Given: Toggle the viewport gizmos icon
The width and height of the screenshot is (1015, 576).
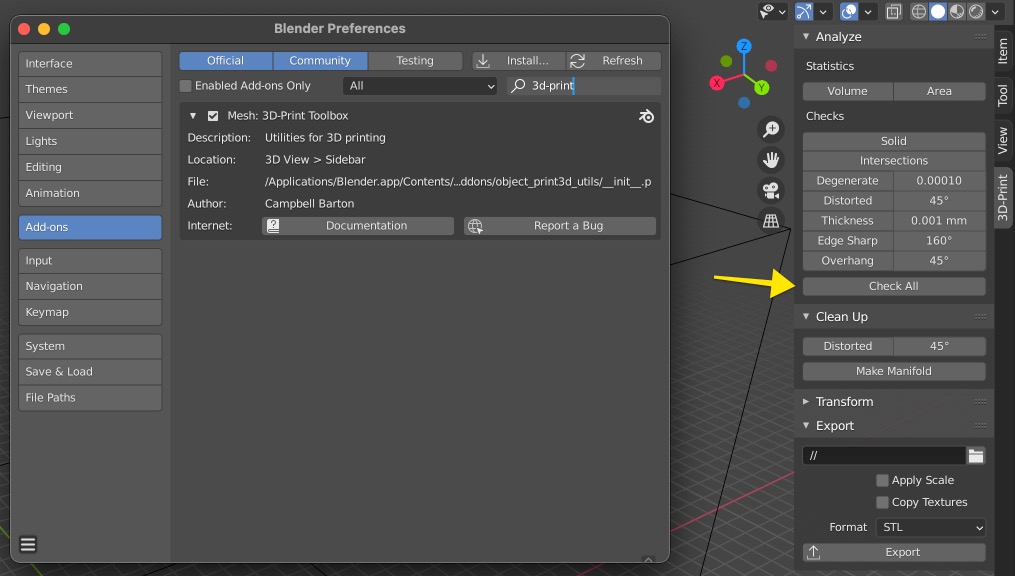Looking at the screenshot, I should pyautogui.click(x=804, y=11).
